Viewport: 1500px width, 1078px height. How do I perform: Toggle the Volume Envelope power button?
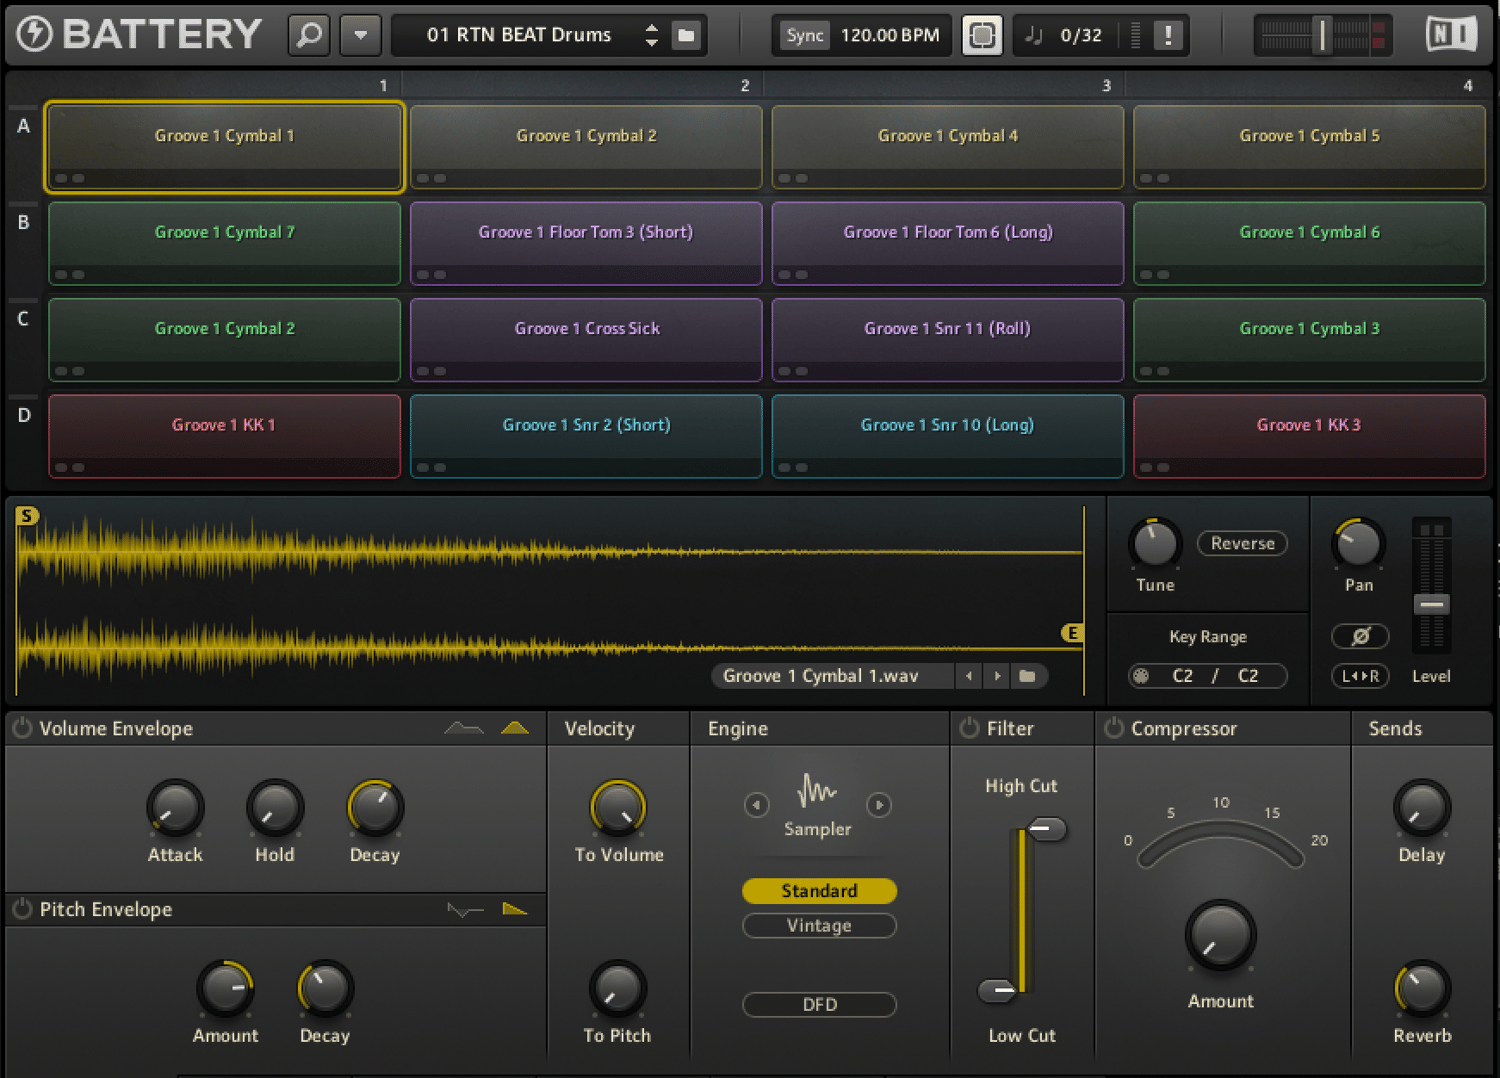pyautogui.click(x=22, y=728)
